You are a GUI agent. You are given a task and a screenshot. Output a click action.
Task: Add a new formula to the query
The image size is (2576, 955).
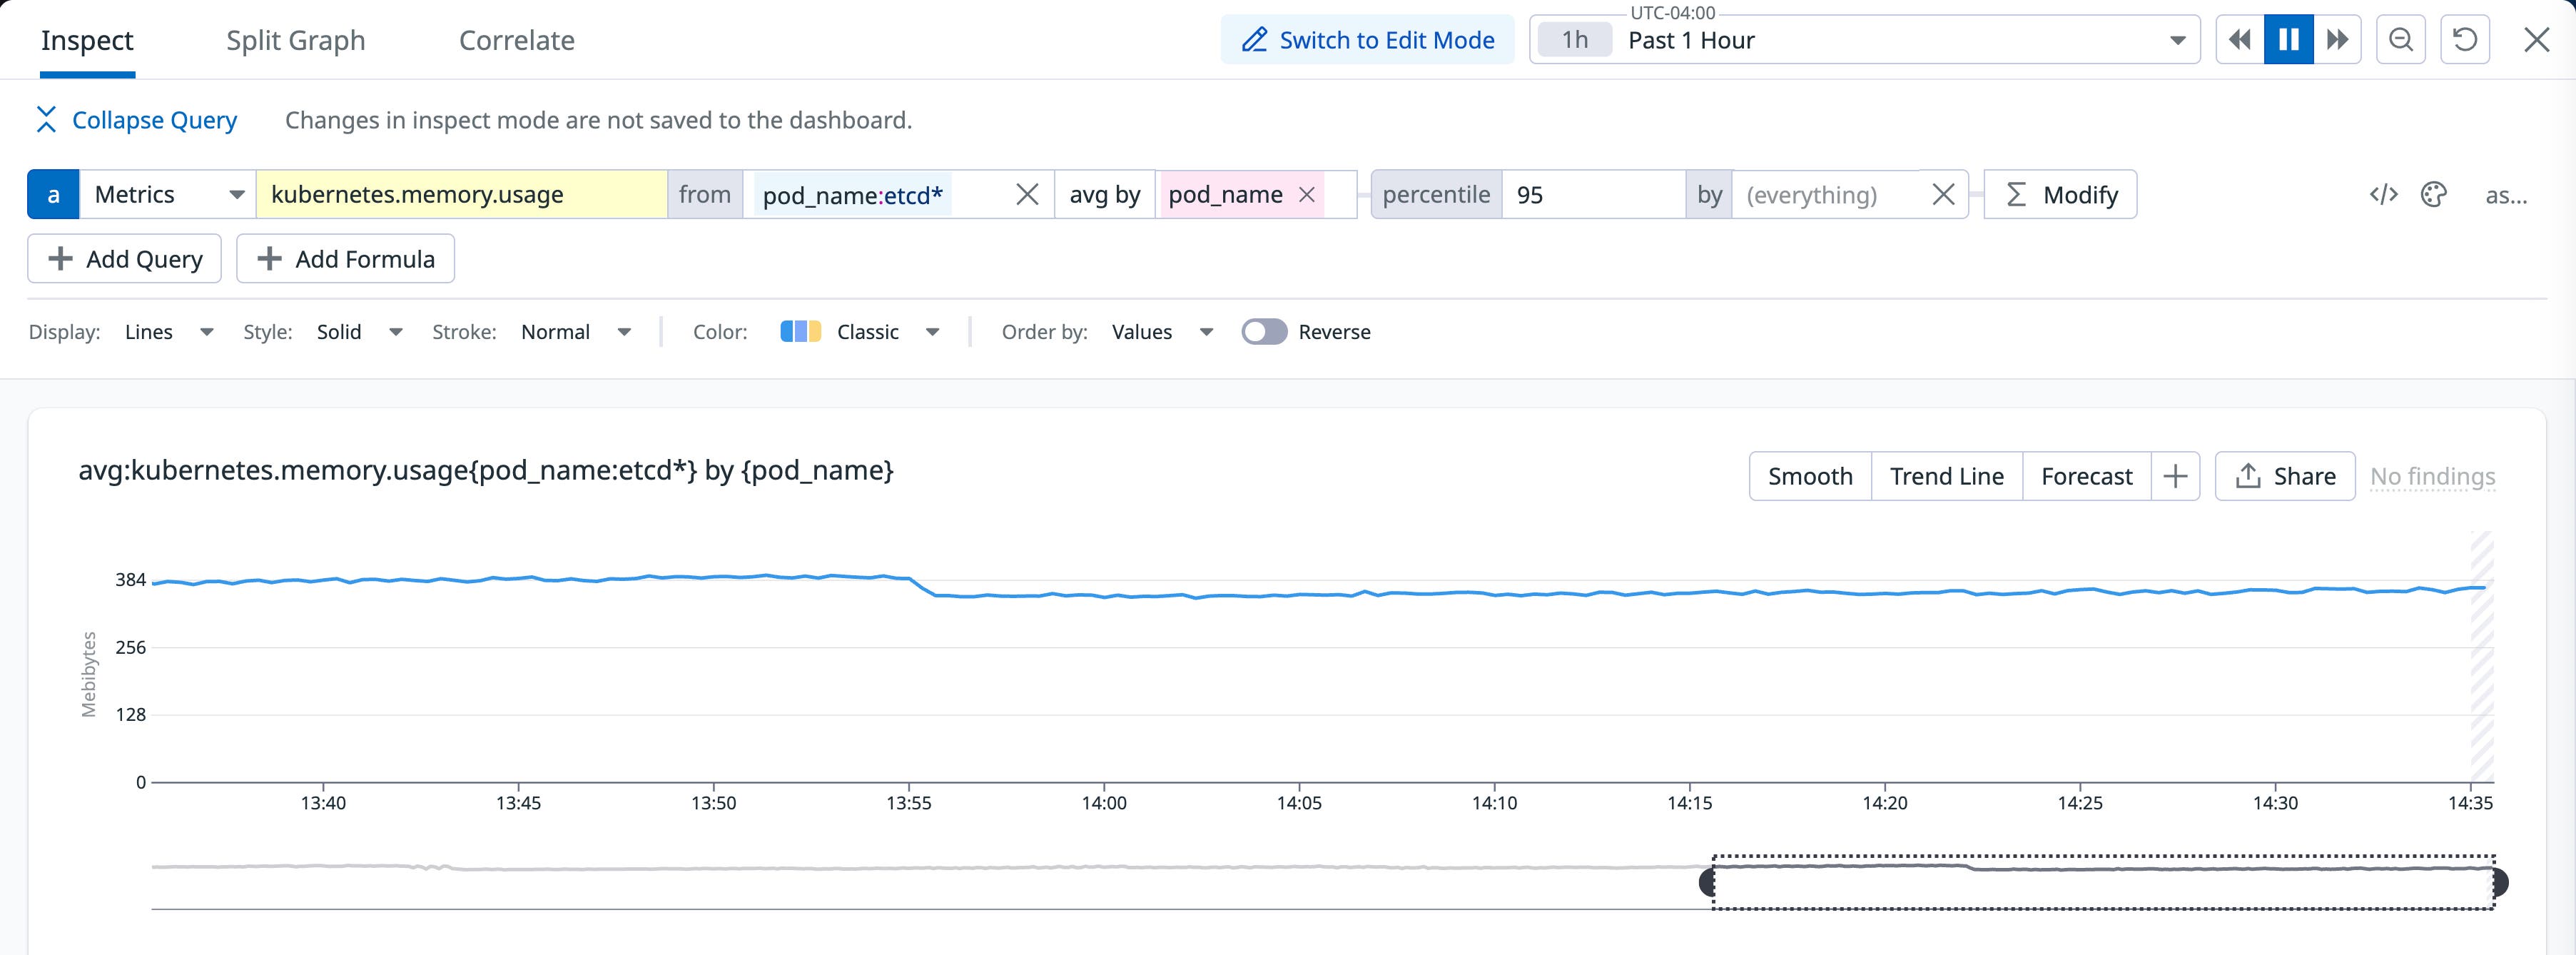click(x=345, y=258)
